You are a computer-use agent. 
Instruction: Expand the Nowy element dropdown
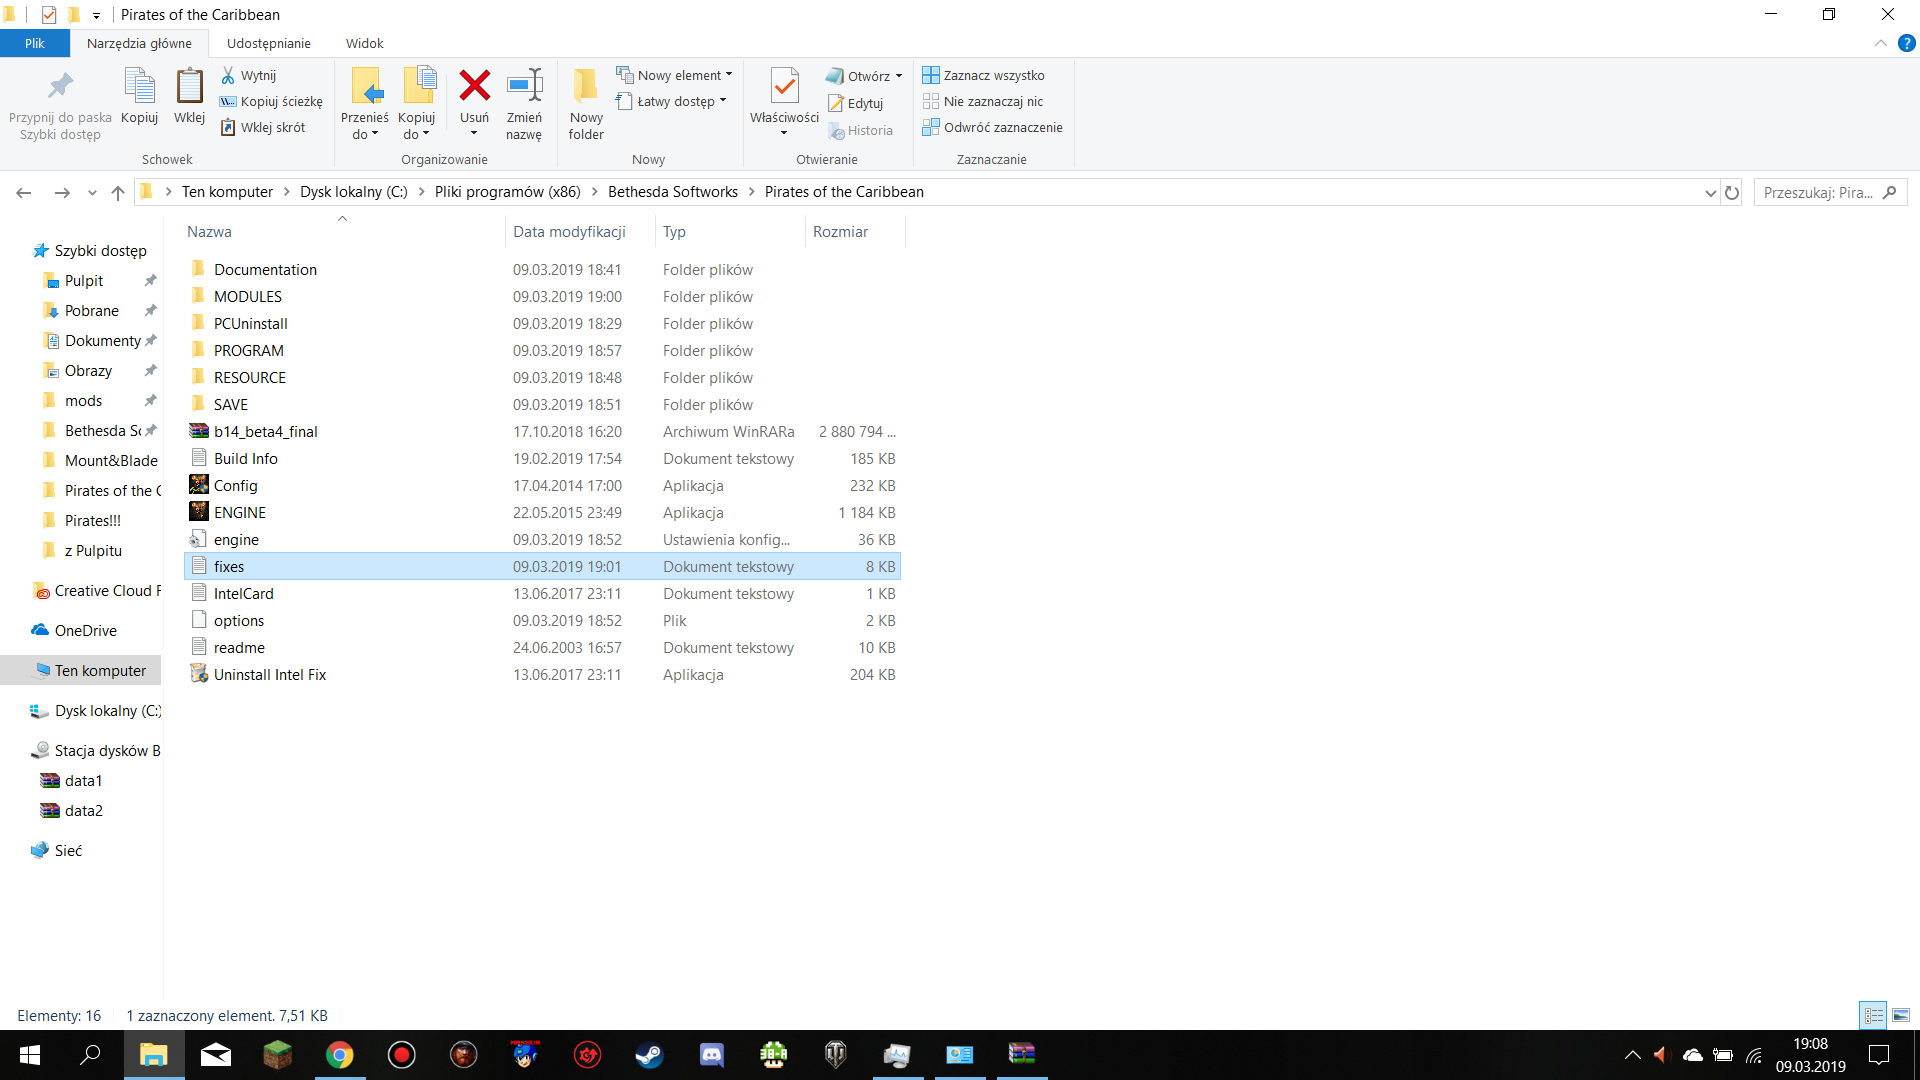point(729,75)
